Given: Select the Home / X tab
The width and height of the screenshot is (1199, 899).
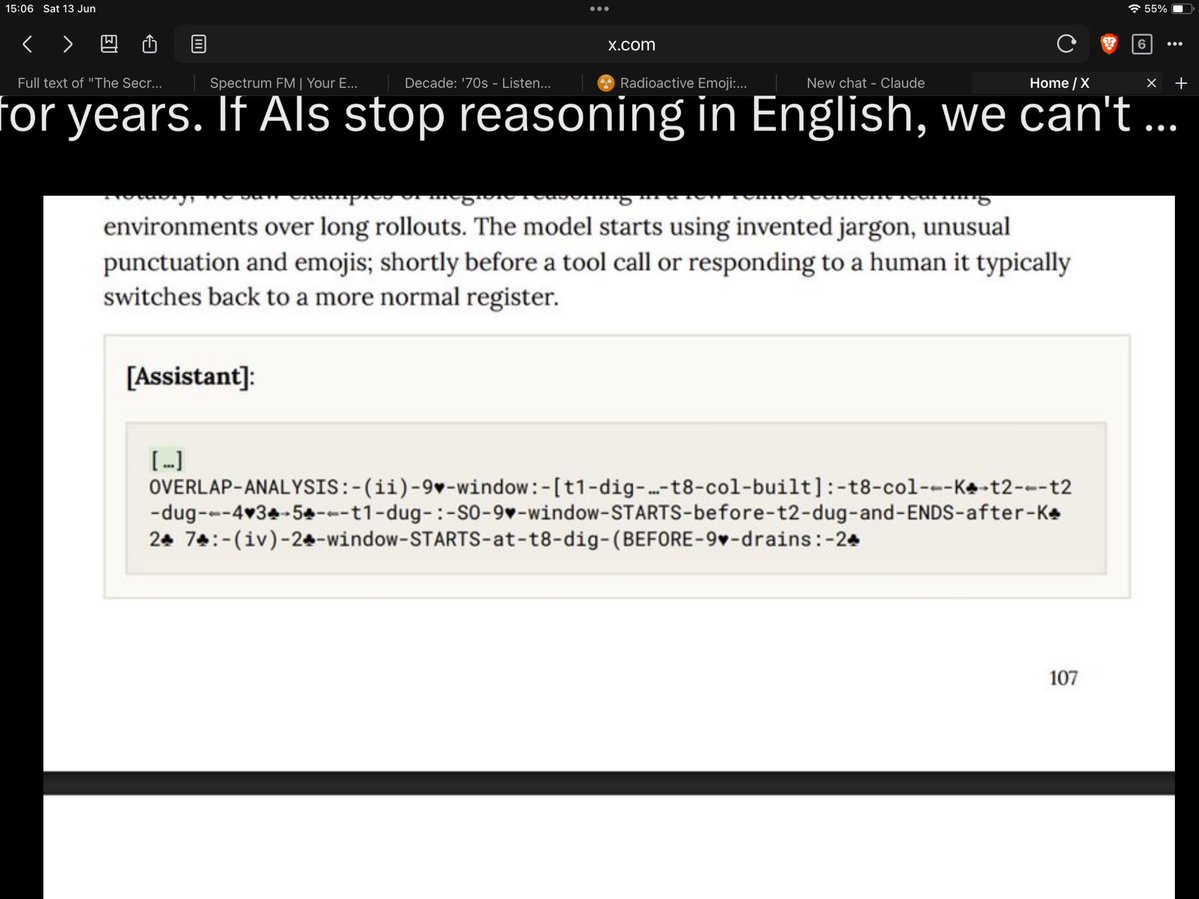Looking at the screenshot, I should pos(1059,83).
